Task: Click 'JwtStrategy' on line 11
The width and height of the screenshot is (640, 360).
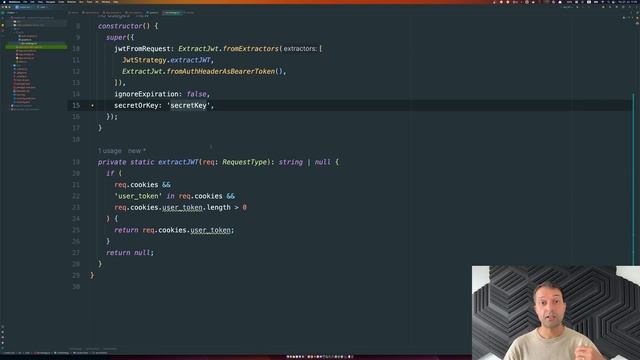Action: click(x=144, y=60)
